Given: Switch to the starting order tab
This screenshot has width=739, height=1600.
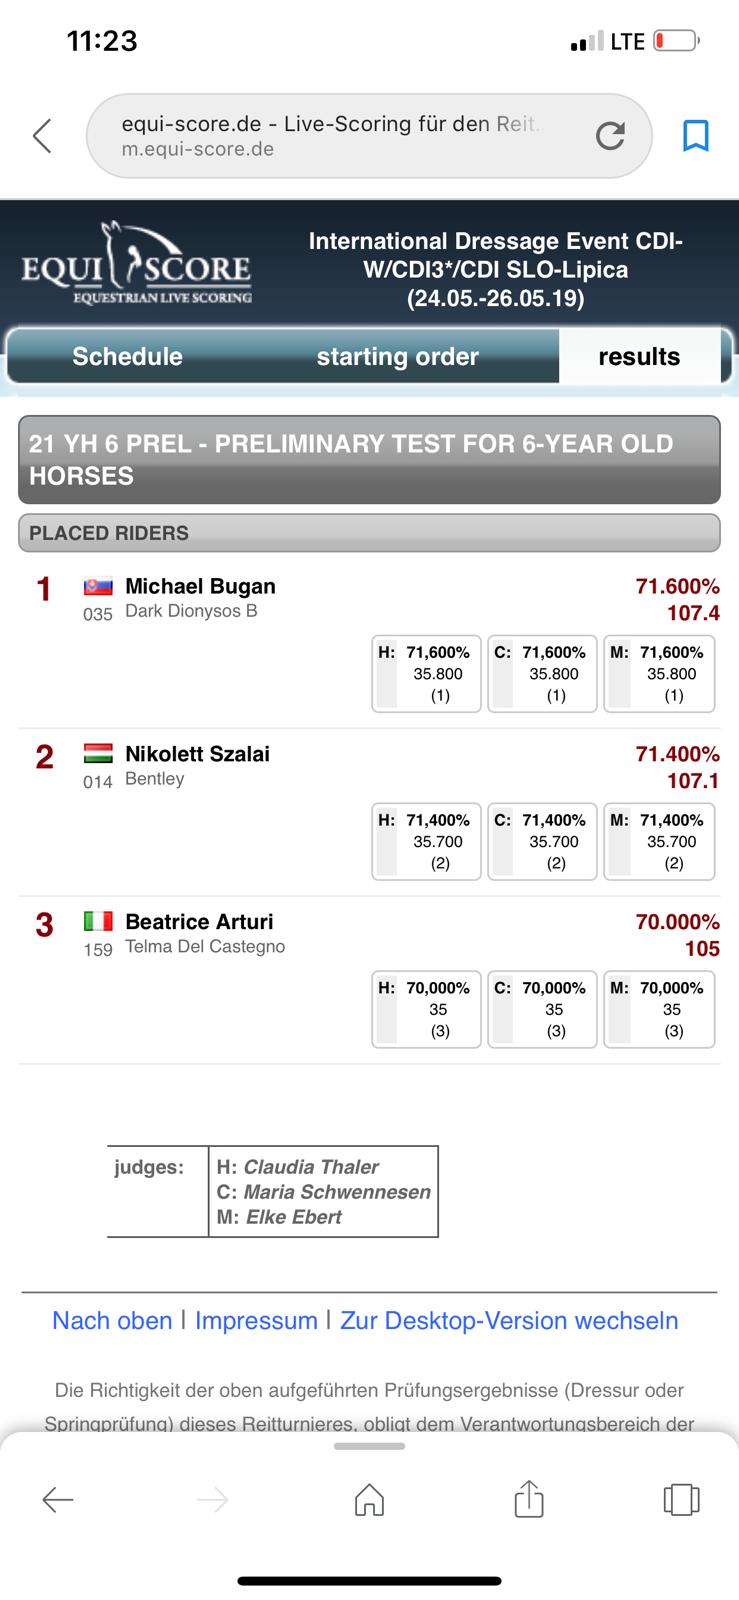Looking at the screenshot, I should [398, 357].
